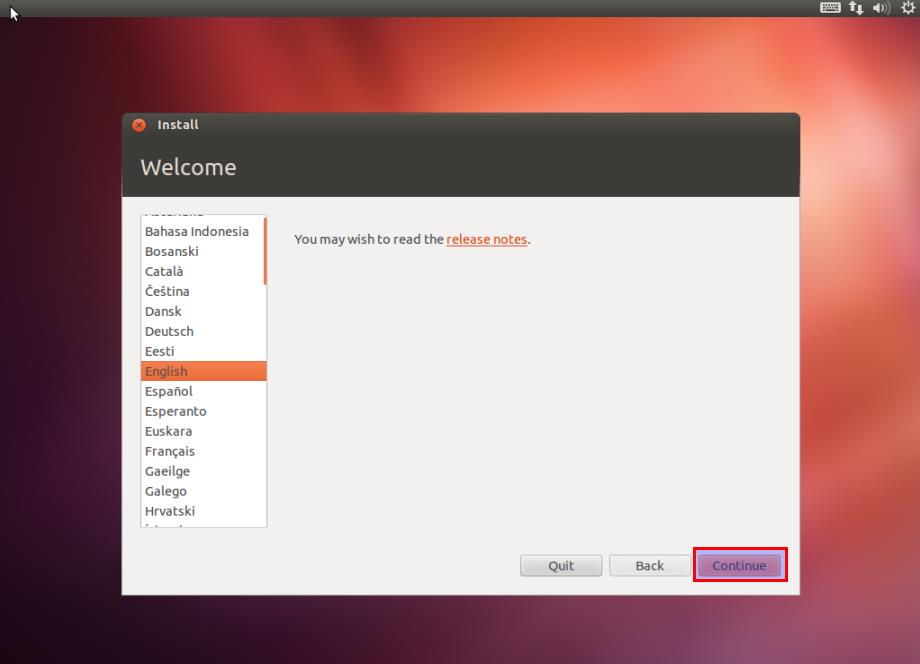Click the Continue button
Image resolution: width=920 pixels, height=664 pixels.
739,565
